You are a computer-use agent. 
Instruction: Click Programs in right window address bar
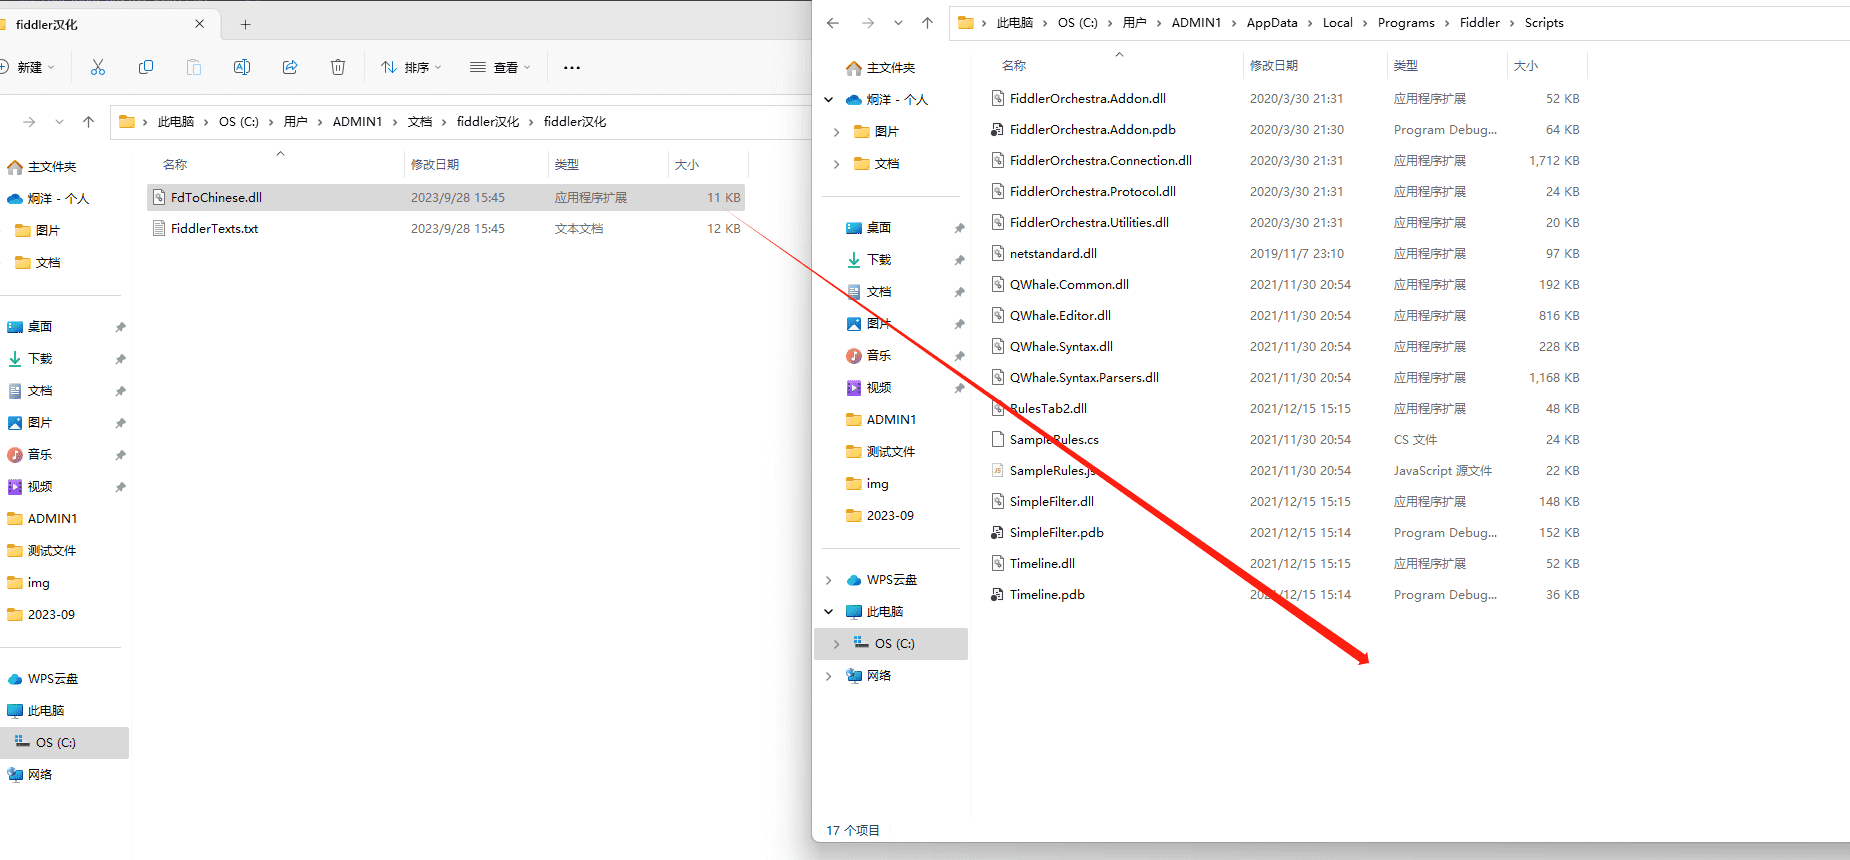(x=1406, y=23)
